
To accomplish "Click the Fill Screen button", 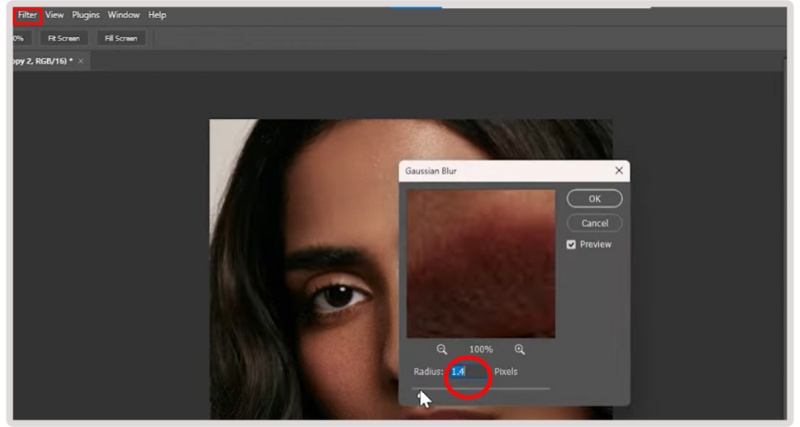I will 121,38.
